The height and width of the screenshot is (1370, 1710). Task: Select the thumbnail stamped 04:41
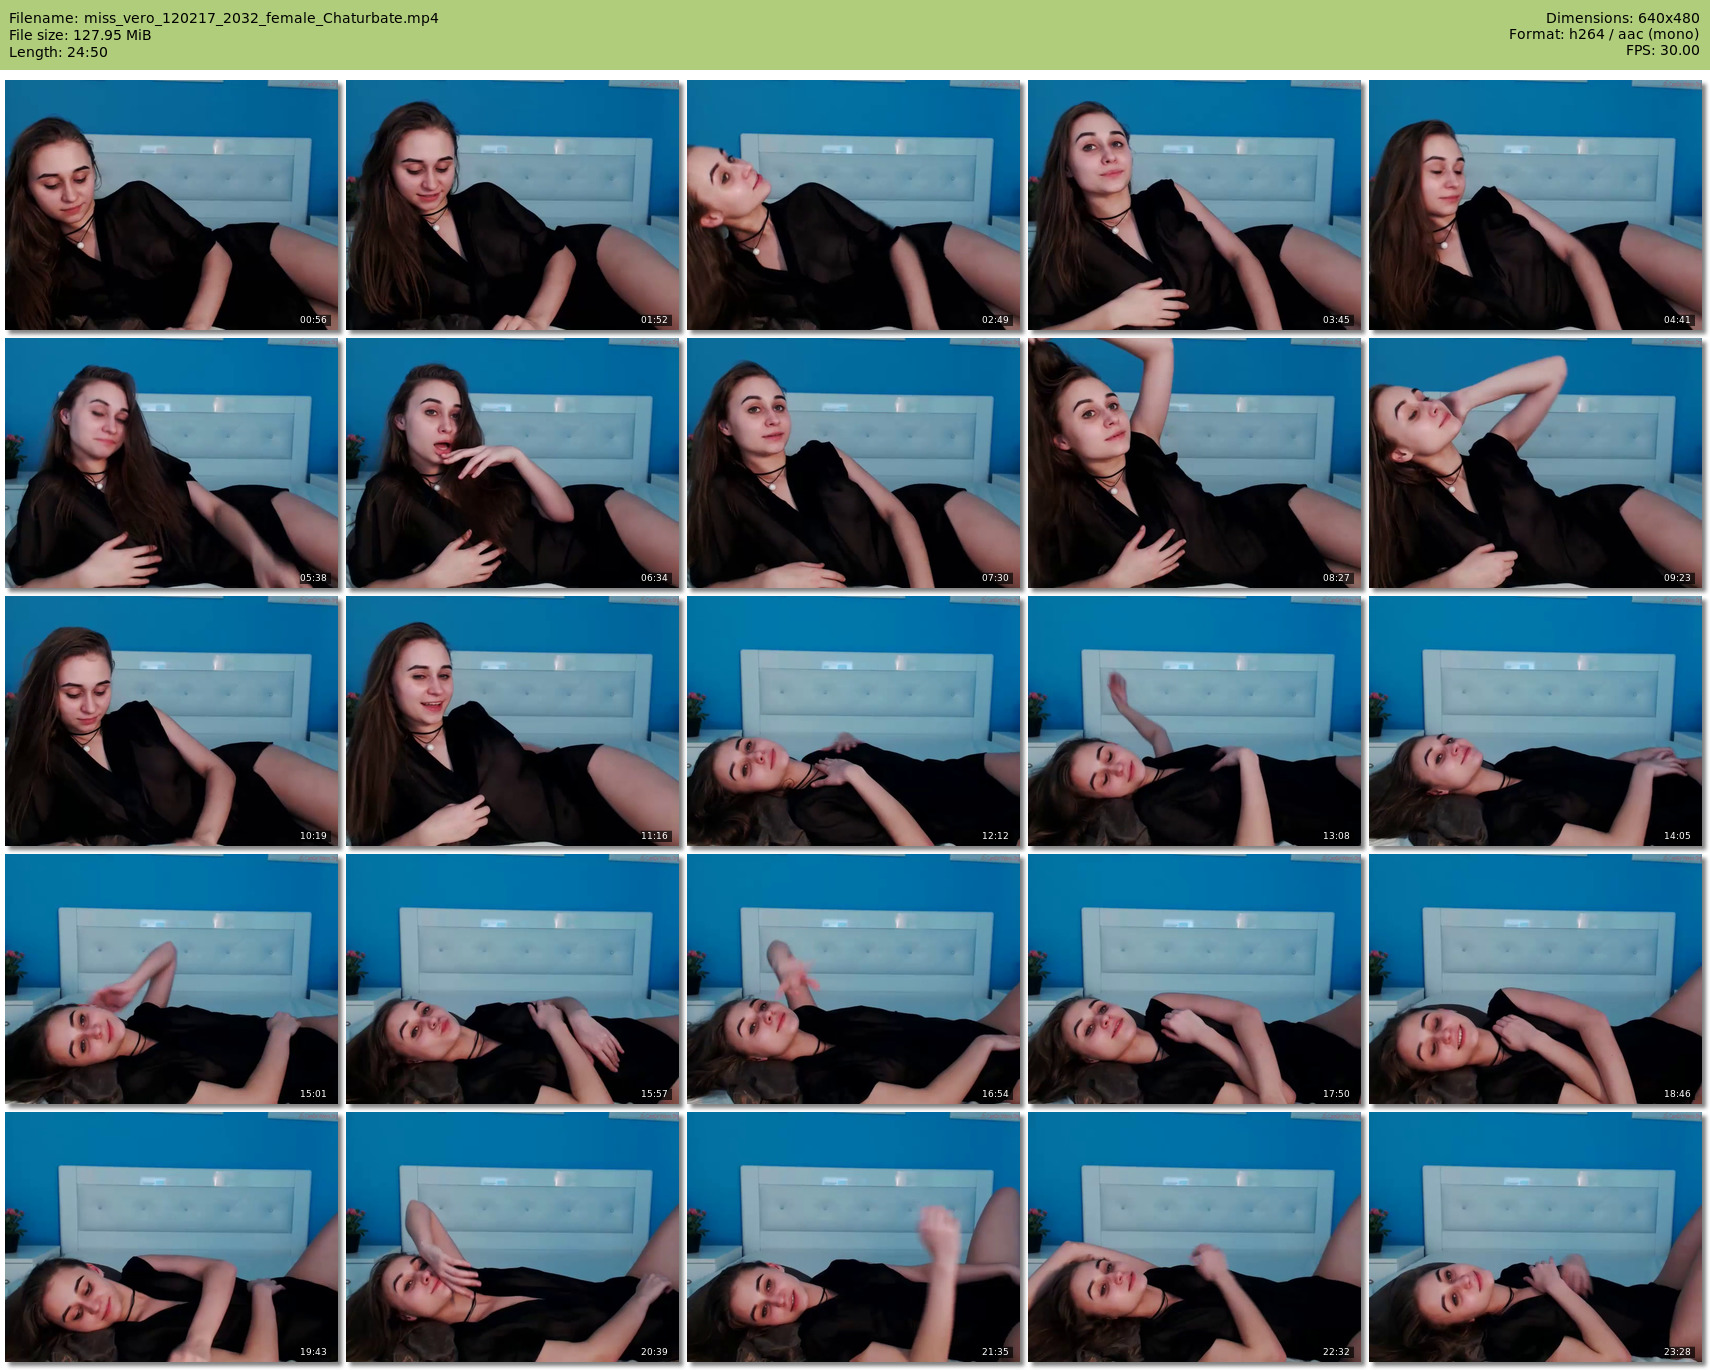tap(1536, 205)
